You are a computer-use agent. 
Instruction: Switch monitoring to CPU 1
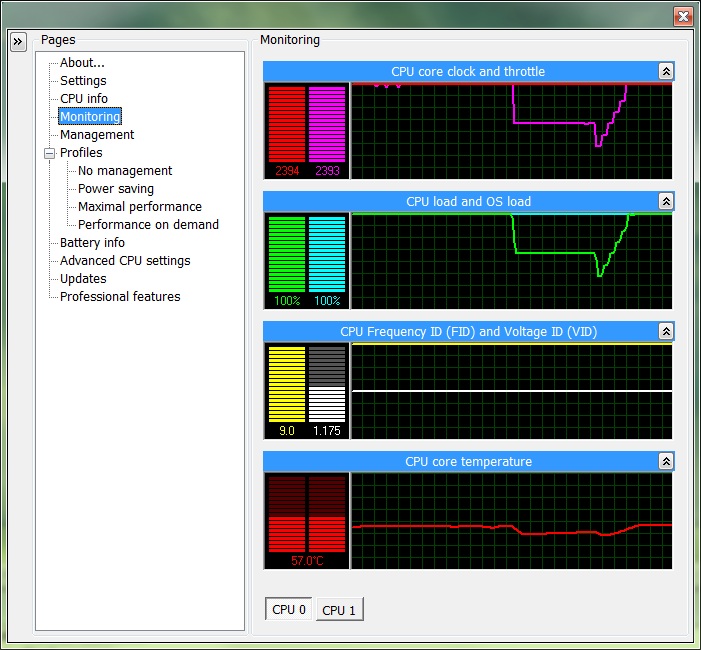339,610
